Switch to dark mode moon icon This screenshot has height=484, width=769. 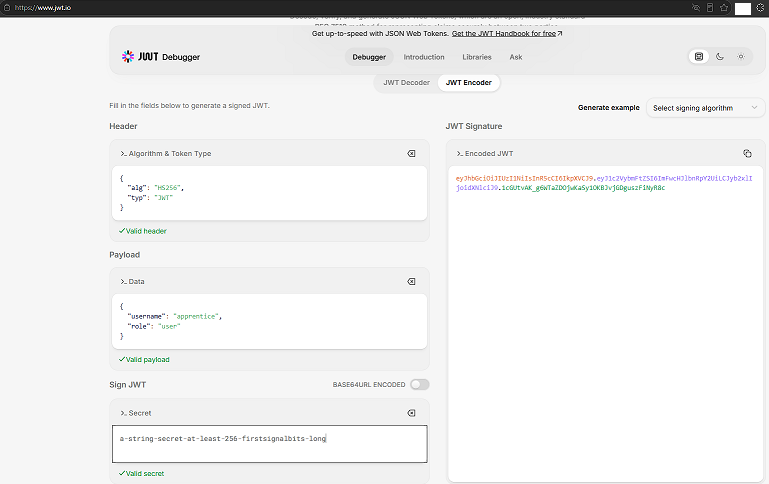[x=719, y=56]
